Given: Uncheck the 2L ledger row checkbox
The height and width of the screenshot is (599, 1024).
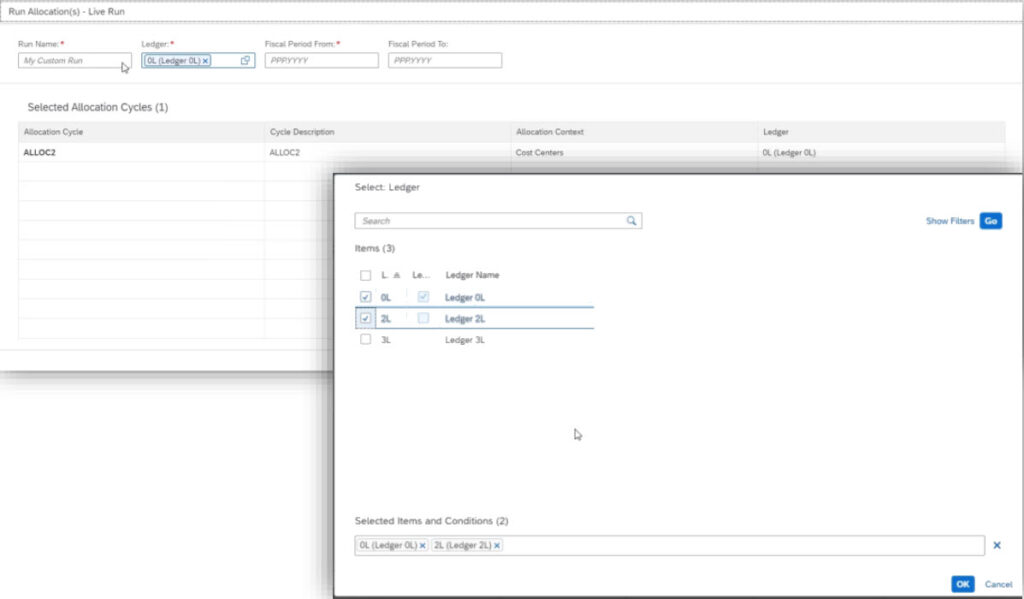Looking at the screenshot, I should (x=365, y=318).
